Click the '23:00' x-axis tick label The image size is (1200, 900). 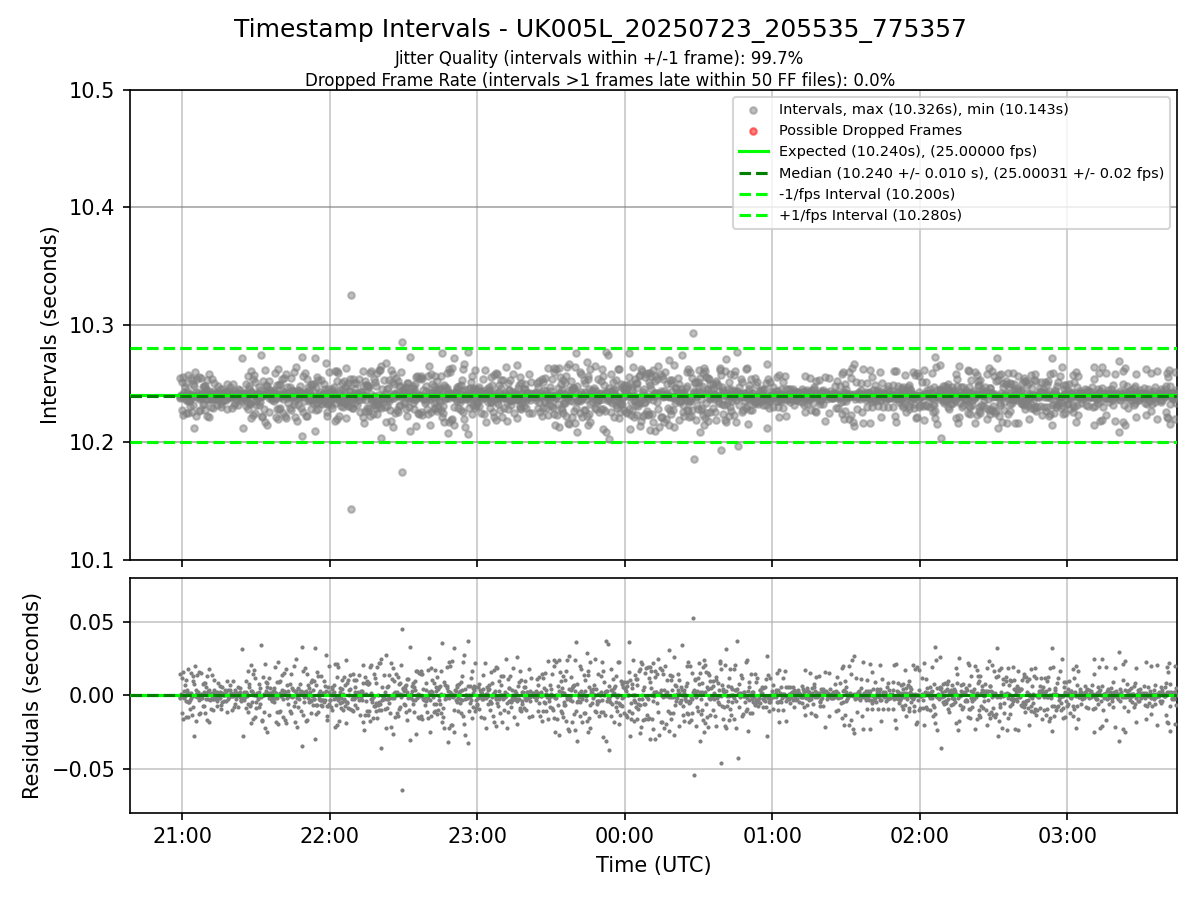point(476,834)
